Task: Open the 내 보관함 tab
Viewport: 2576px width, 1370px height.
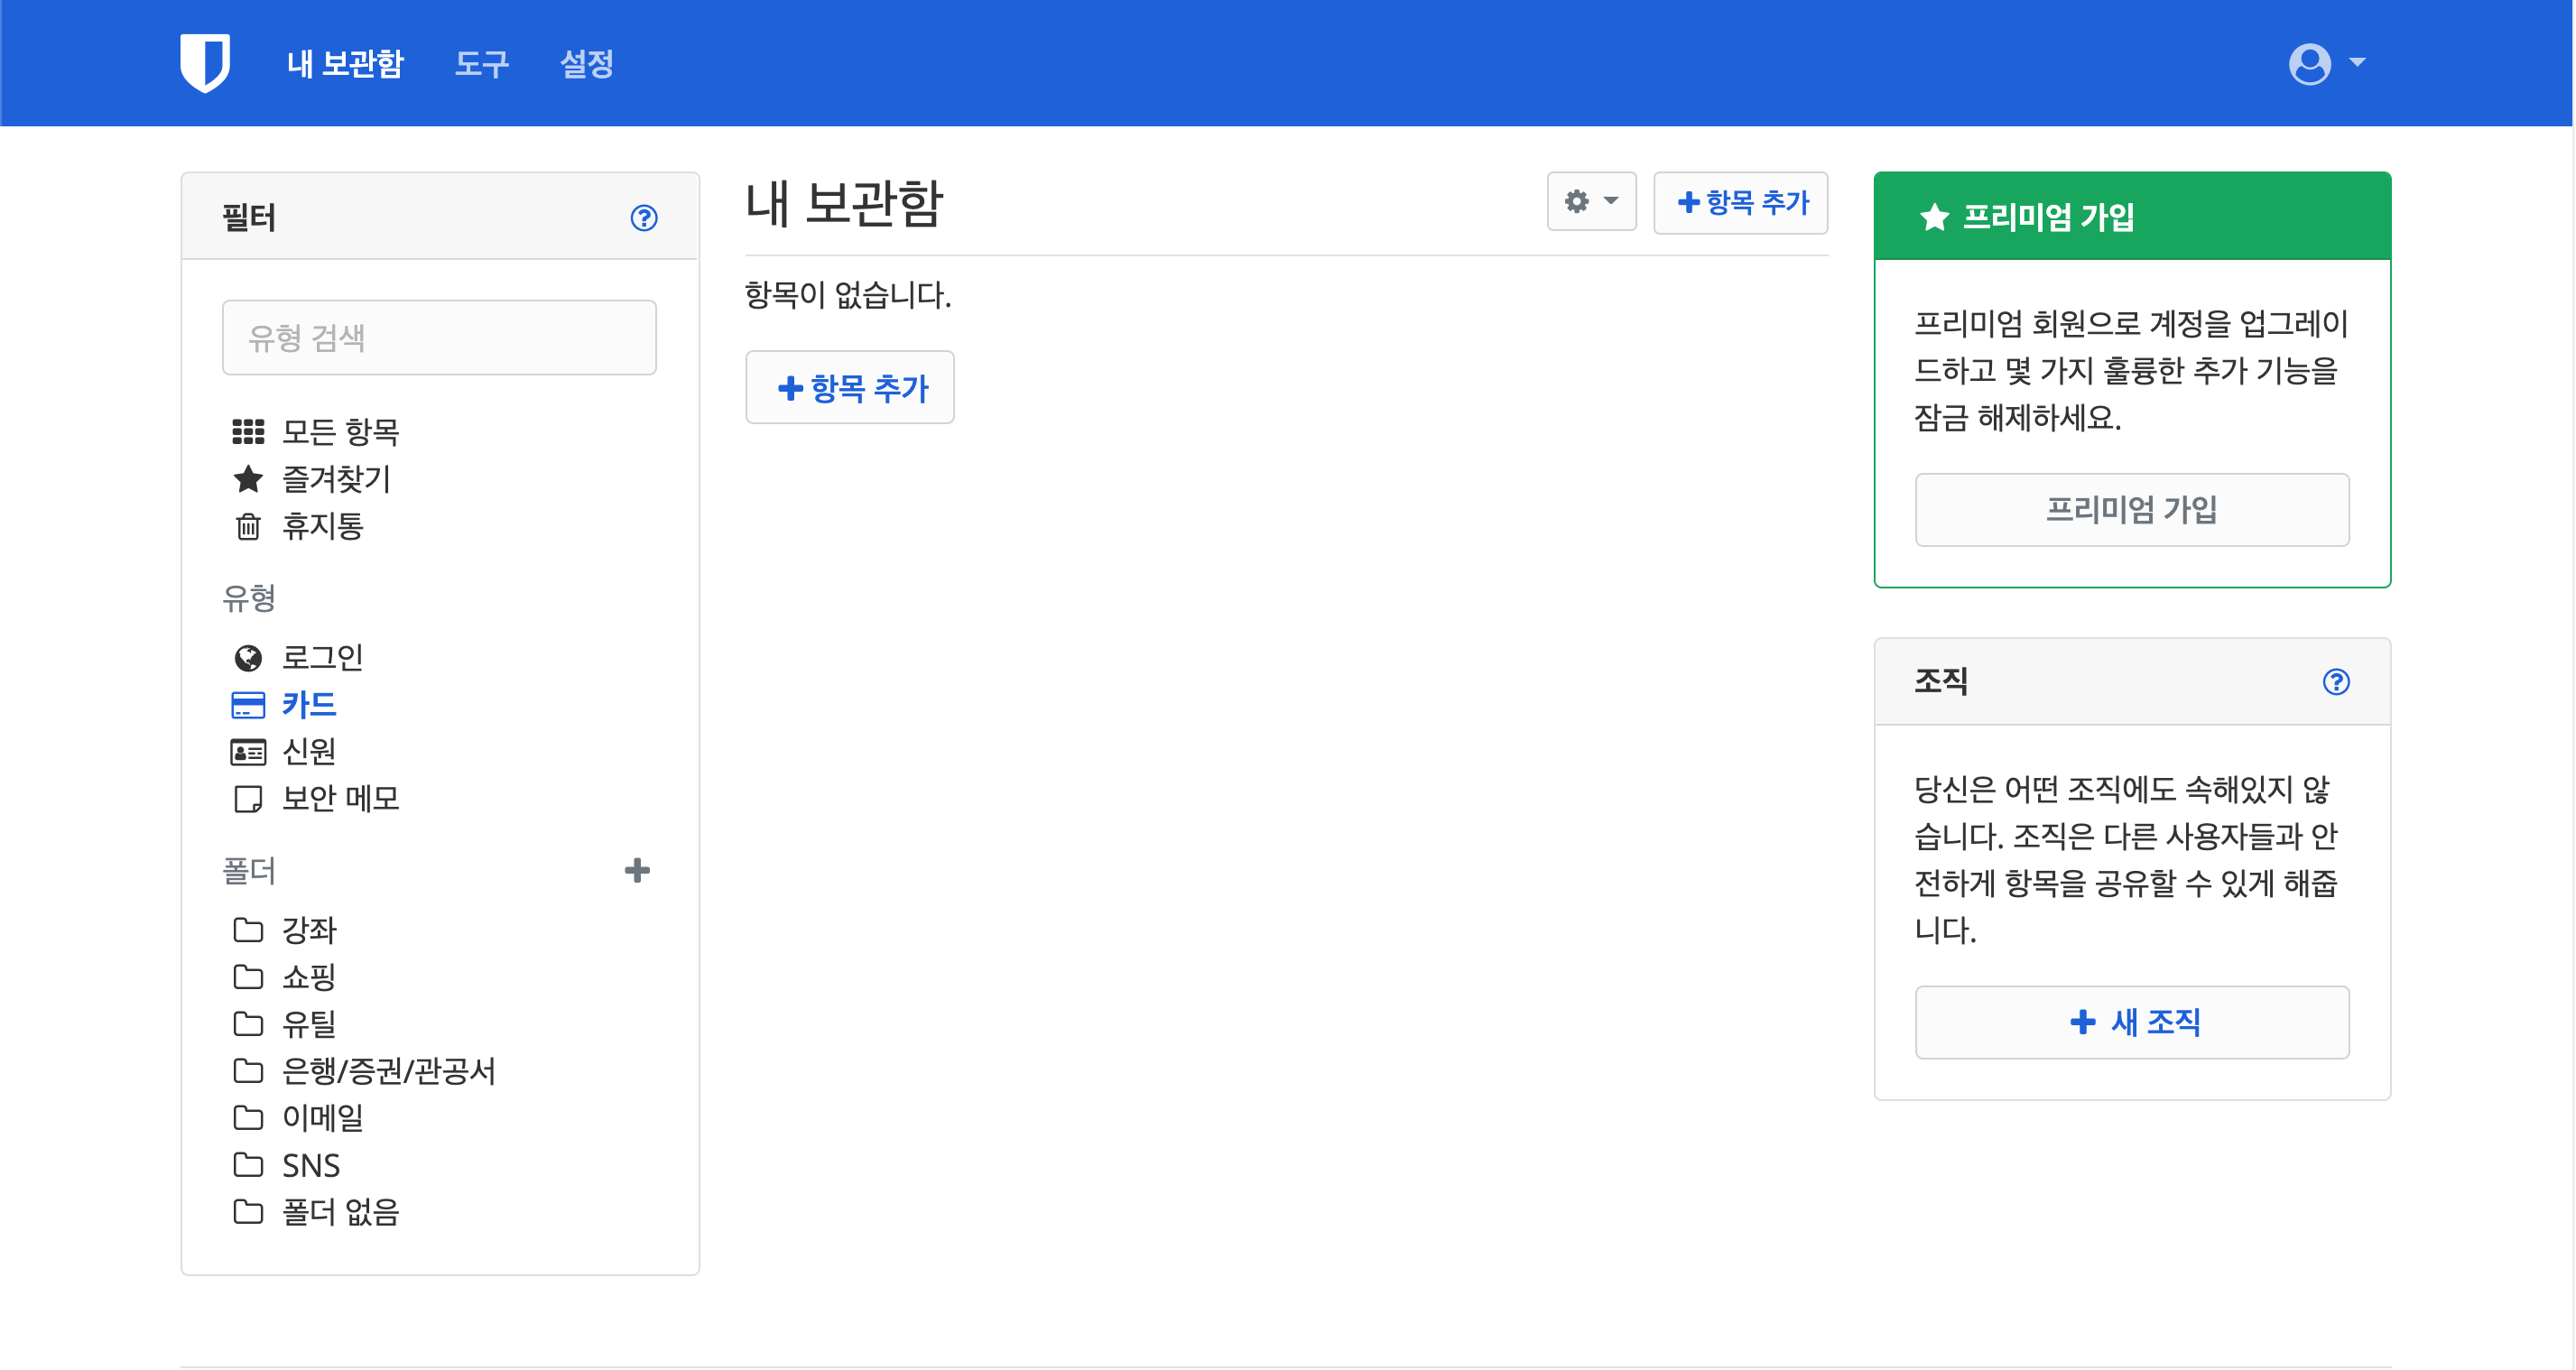Action: point(345,64)
